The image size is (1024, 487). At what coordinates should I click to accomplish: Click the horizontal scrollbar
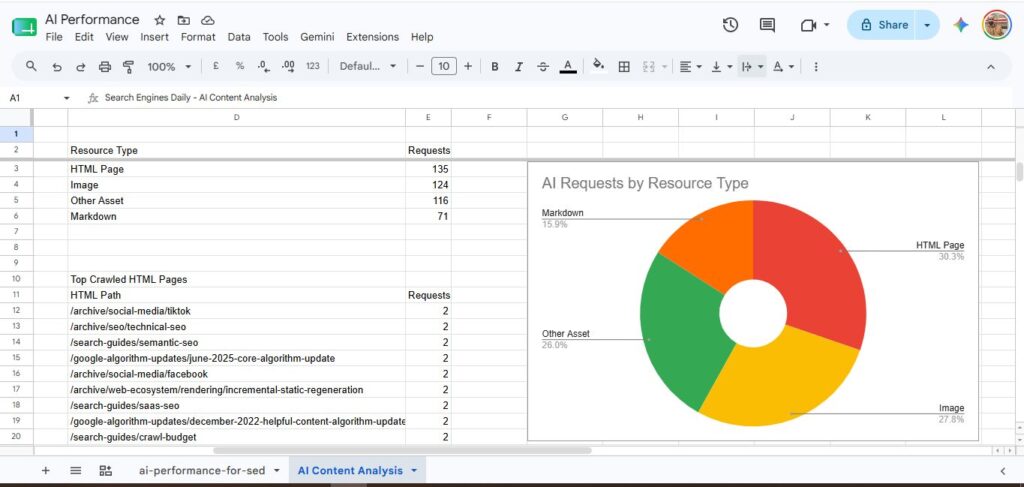click(x=402, y=450)
